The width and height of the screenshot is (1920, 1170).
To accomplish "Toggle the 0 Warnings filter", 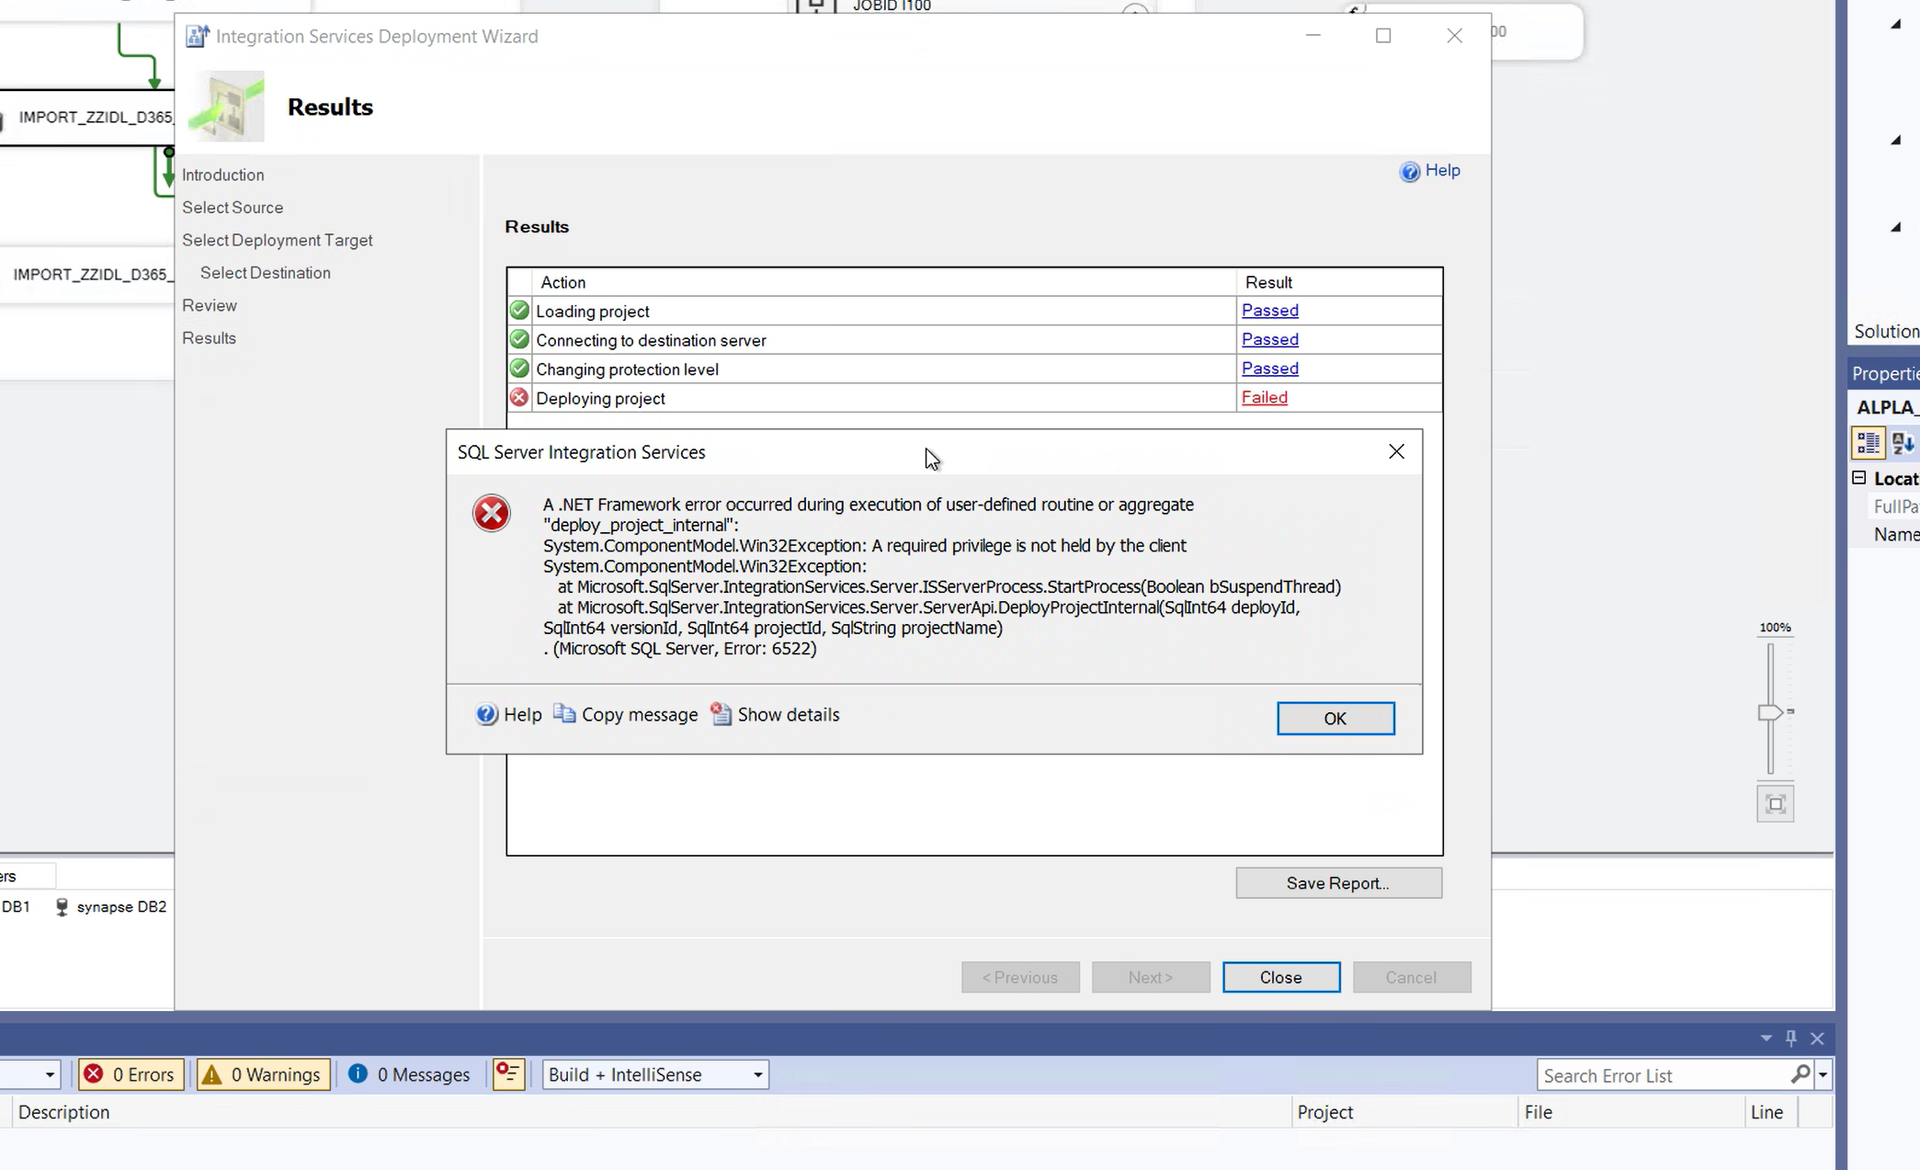I will click(x=262, y=1074).
